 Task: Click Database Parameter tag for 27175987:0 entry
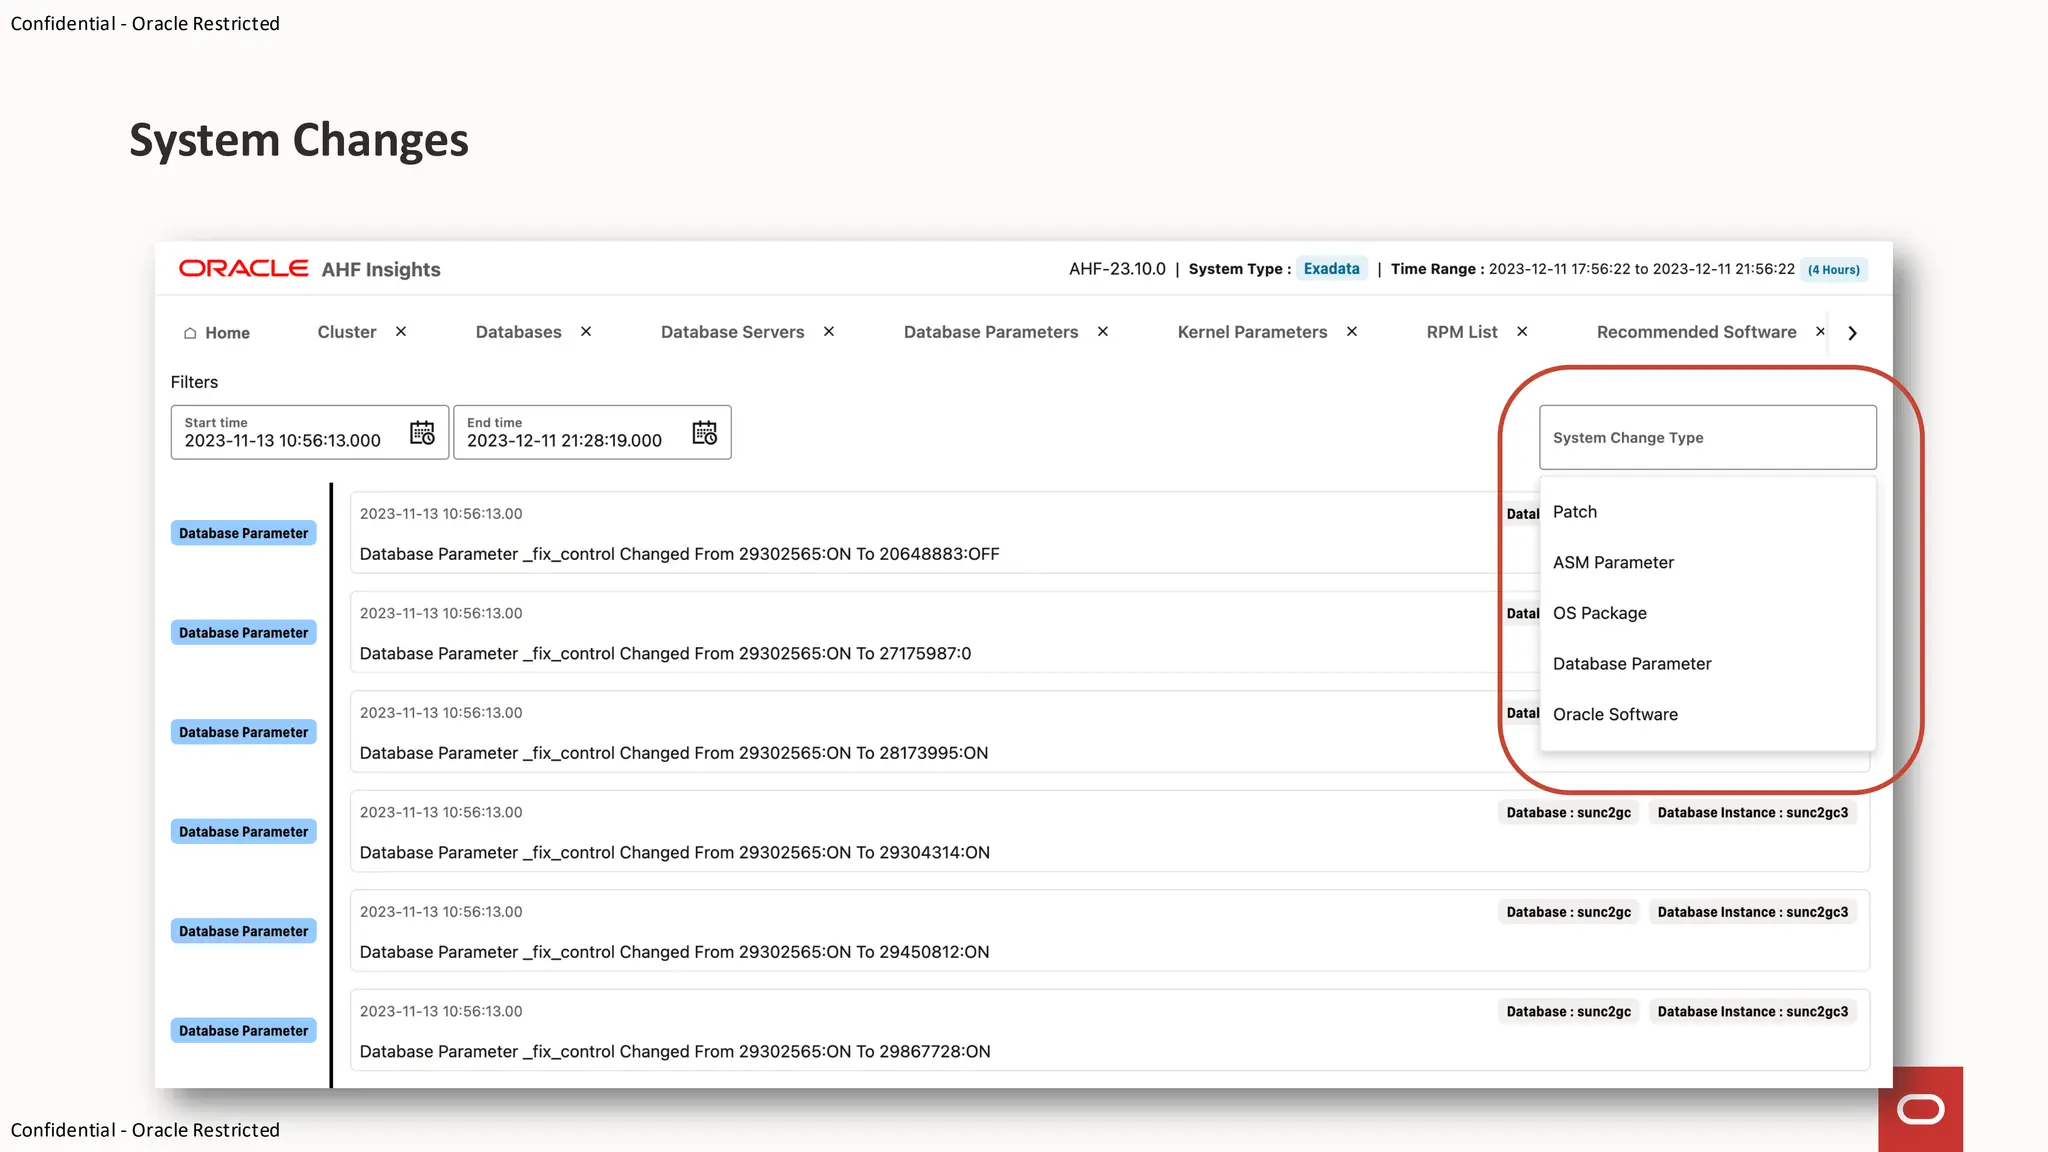[x=243, y=632]
